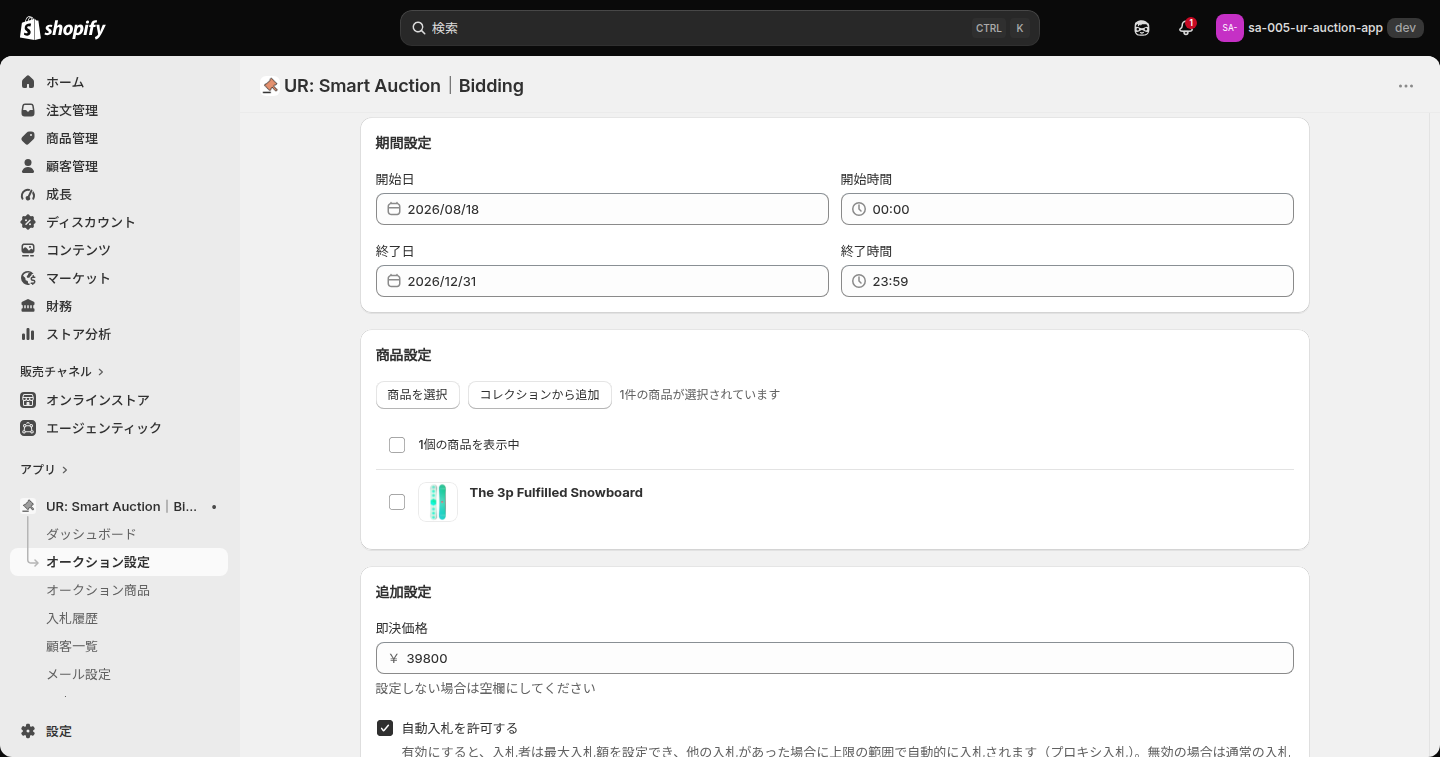1440x757 pixels.
Task: Select オークション設定 menu item
Action: [119, 562]
